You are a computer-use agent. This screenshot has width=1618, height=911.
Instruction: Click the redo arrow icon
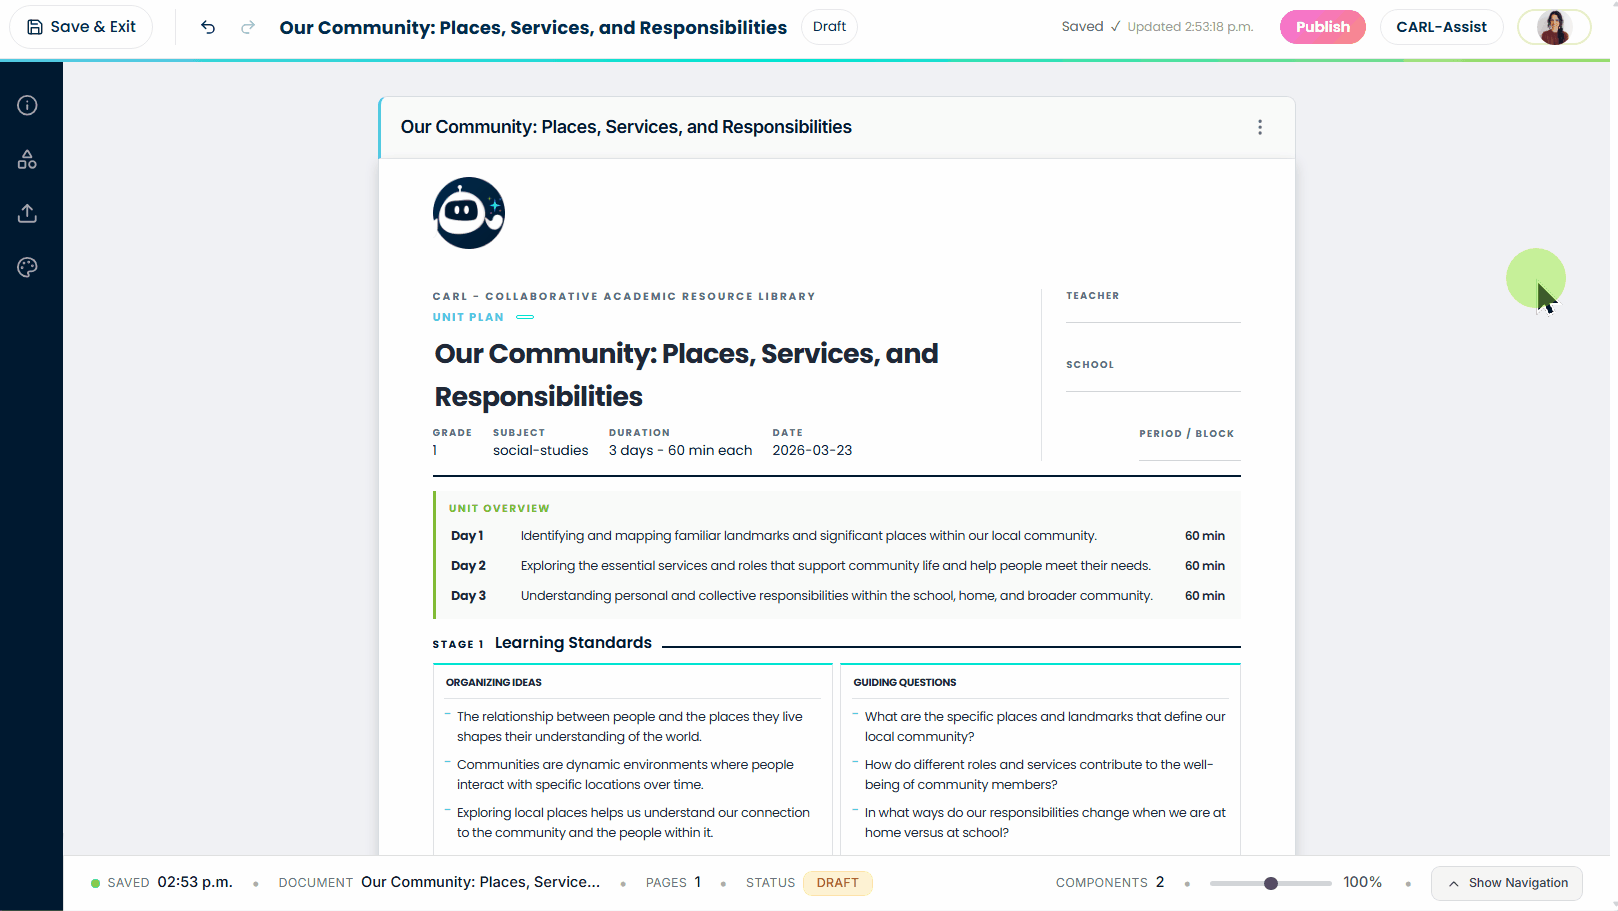click(248, 27)
